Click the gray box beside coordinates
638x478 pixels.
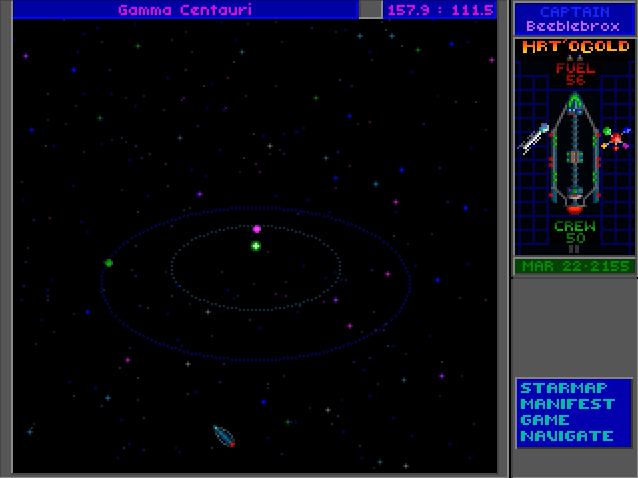click(x=370, y=9)
